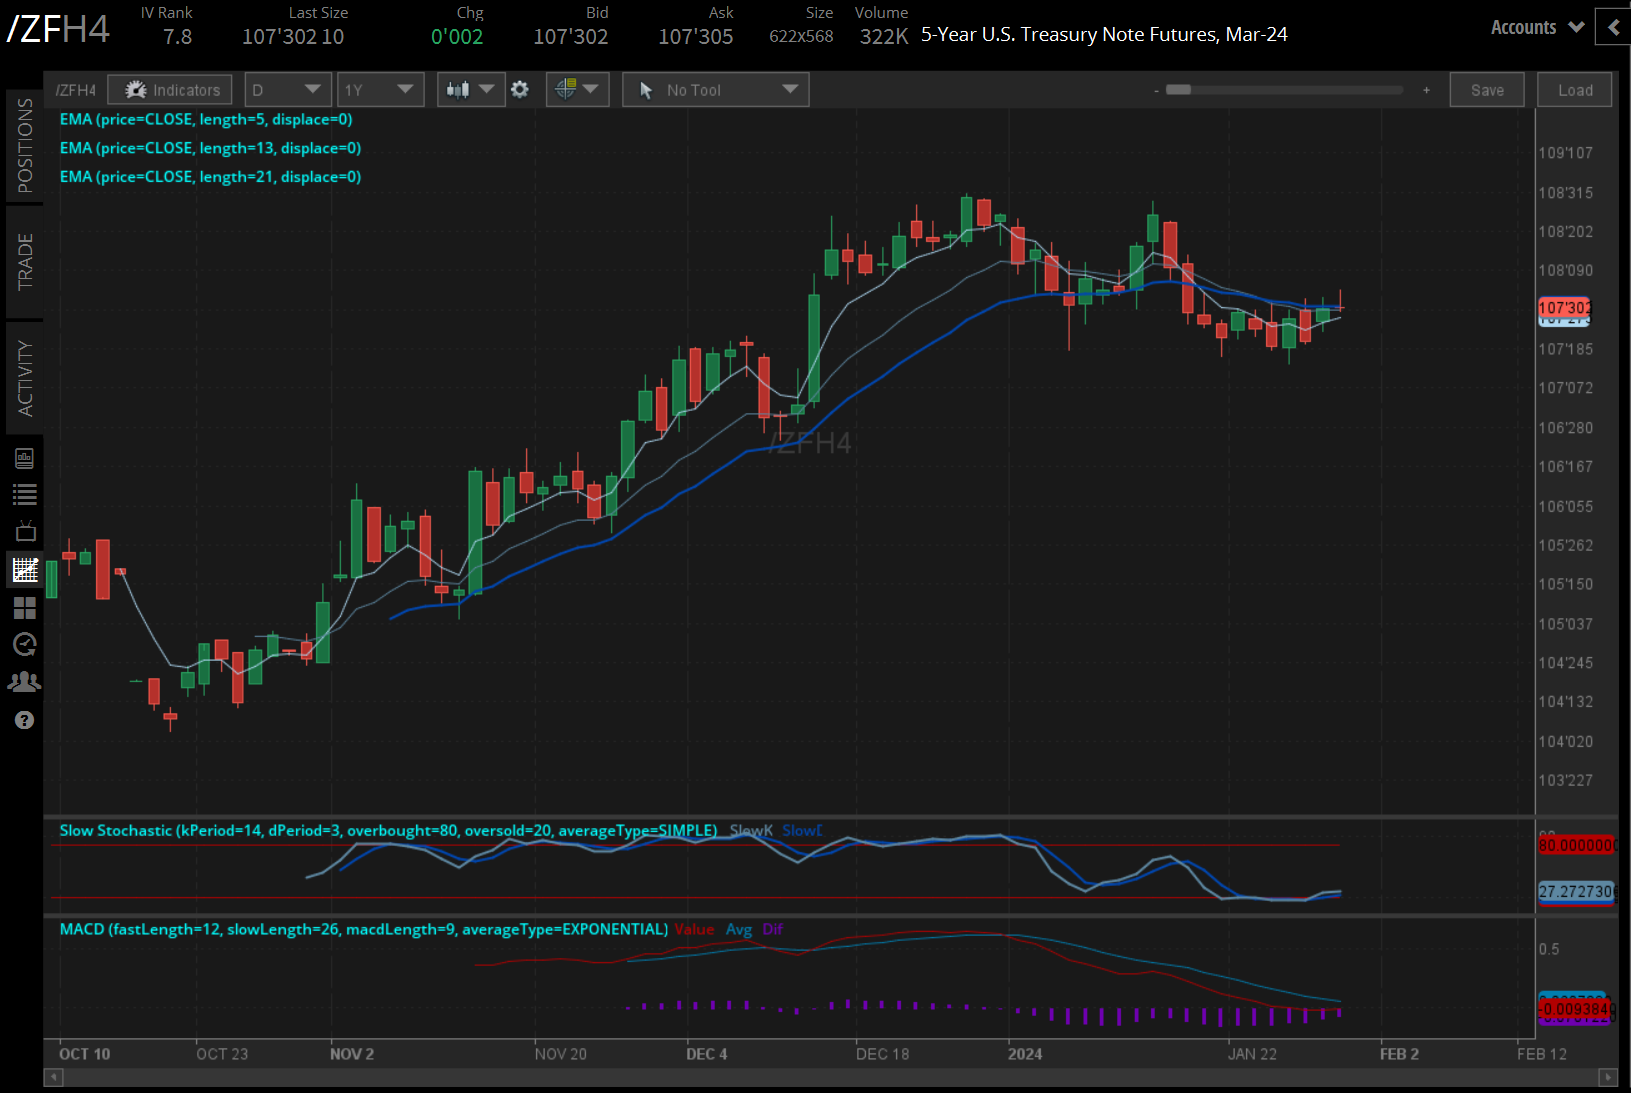Image resolution: width=1631 pixels, height=1093 pixels.
Task: Open help question mark icon
Action: pyautogui.click(x=25, y=720)
